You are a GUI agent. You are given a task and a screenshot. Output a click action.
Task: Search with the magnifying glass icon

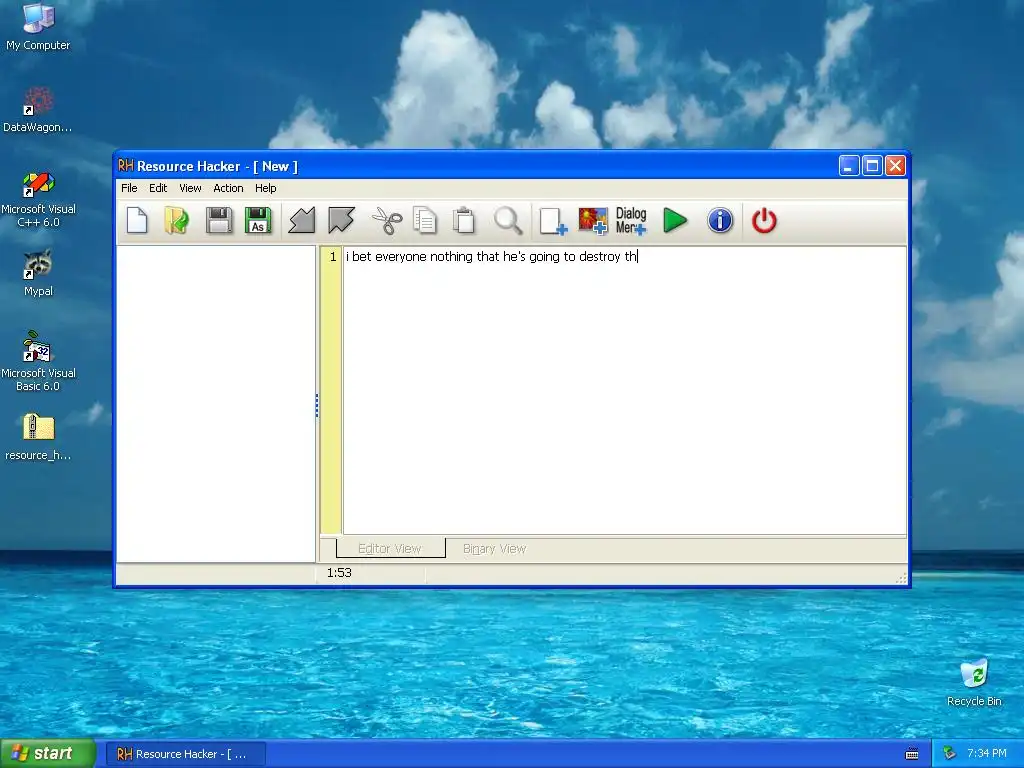[x=508, y=221]
